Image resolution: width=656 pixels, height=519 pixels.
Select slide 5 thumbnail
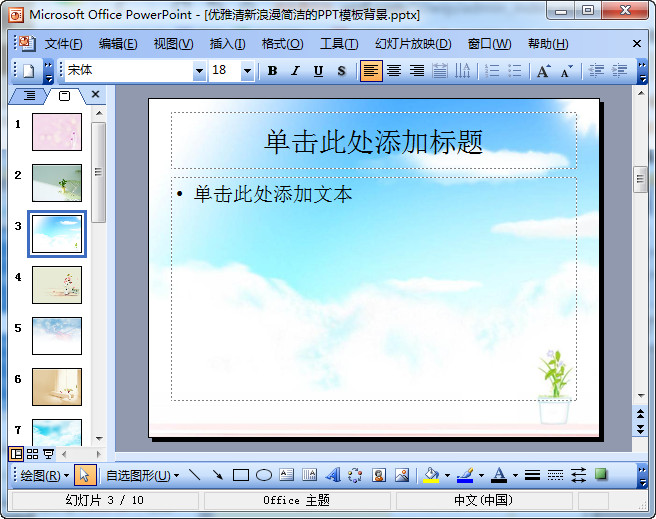pos(57,336)
